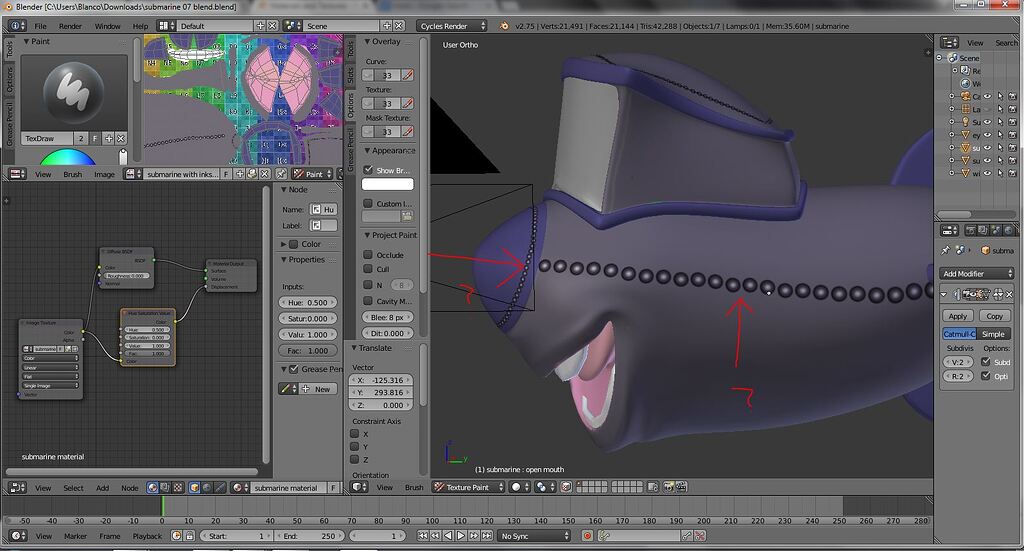Toggle the Show Brush checkbox
Image resolution: width=1024 pixels, height=551 pixels.
pyautogui.click(x=368, y=170)
